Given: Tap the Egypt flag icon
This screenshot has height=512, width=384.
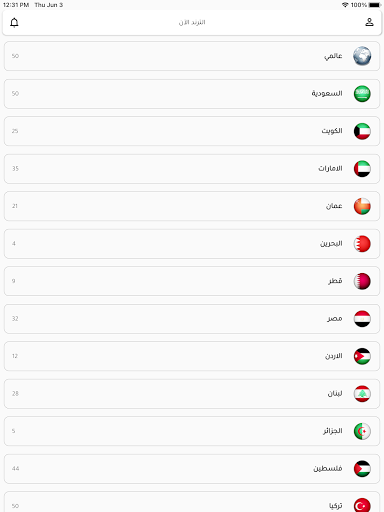Looking at the screenshot, I should click(x=362, y=319).
